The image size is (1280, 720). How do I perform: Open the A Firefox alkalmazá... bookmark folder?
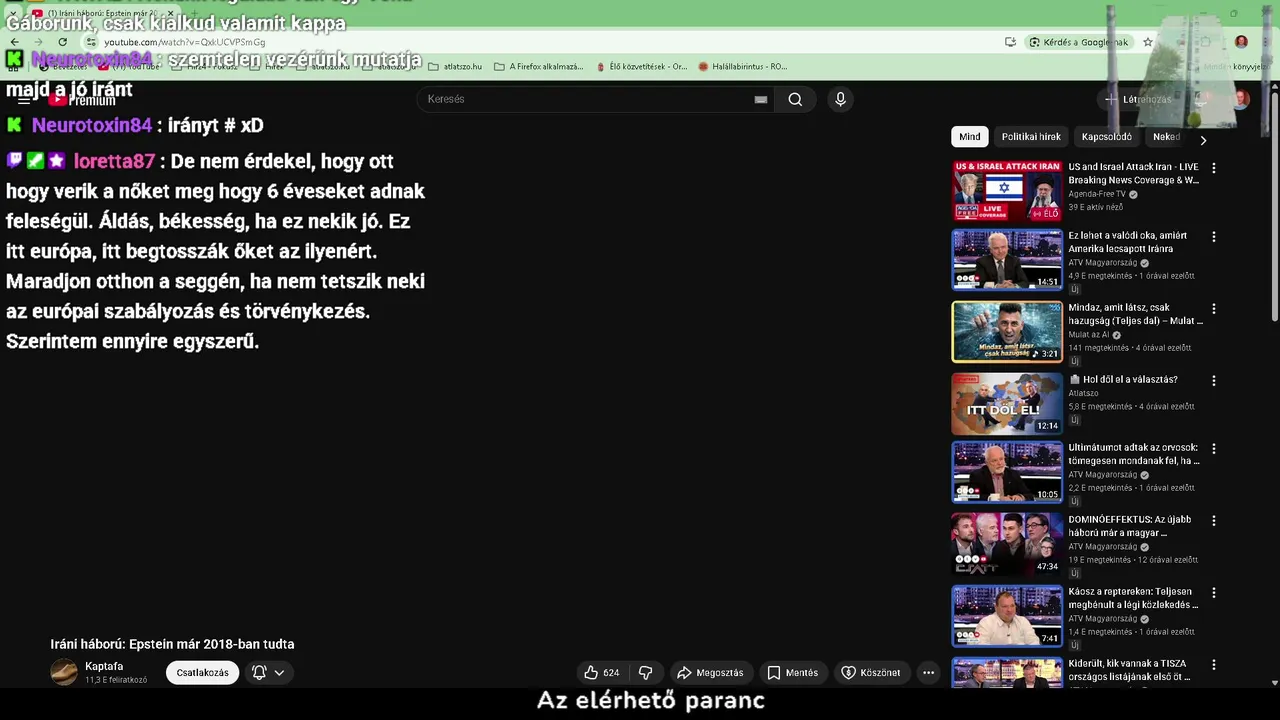click(x=538, y=67)
